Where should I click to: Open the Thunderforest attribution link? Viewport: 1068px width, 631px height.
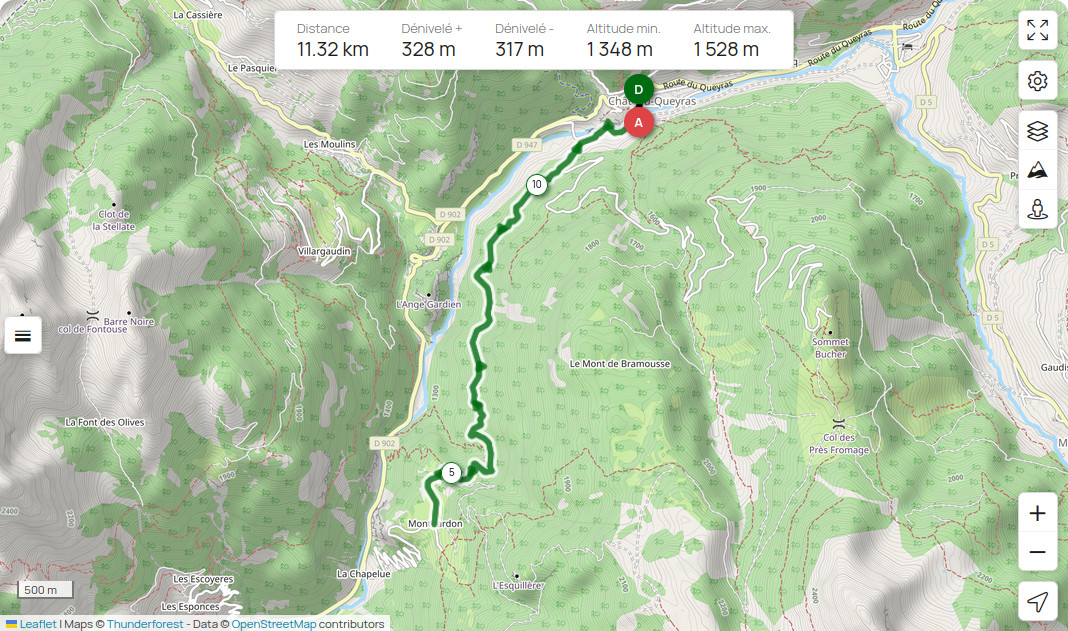(x=145, y=624)
